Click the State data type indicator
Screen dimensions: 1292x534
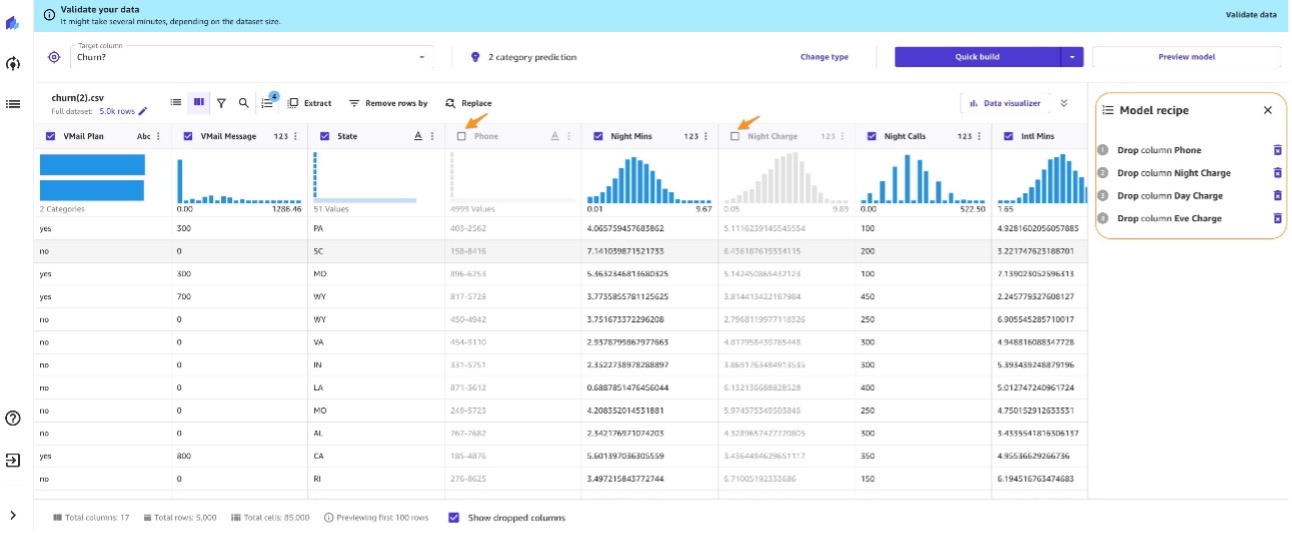[x=418, y=136]
